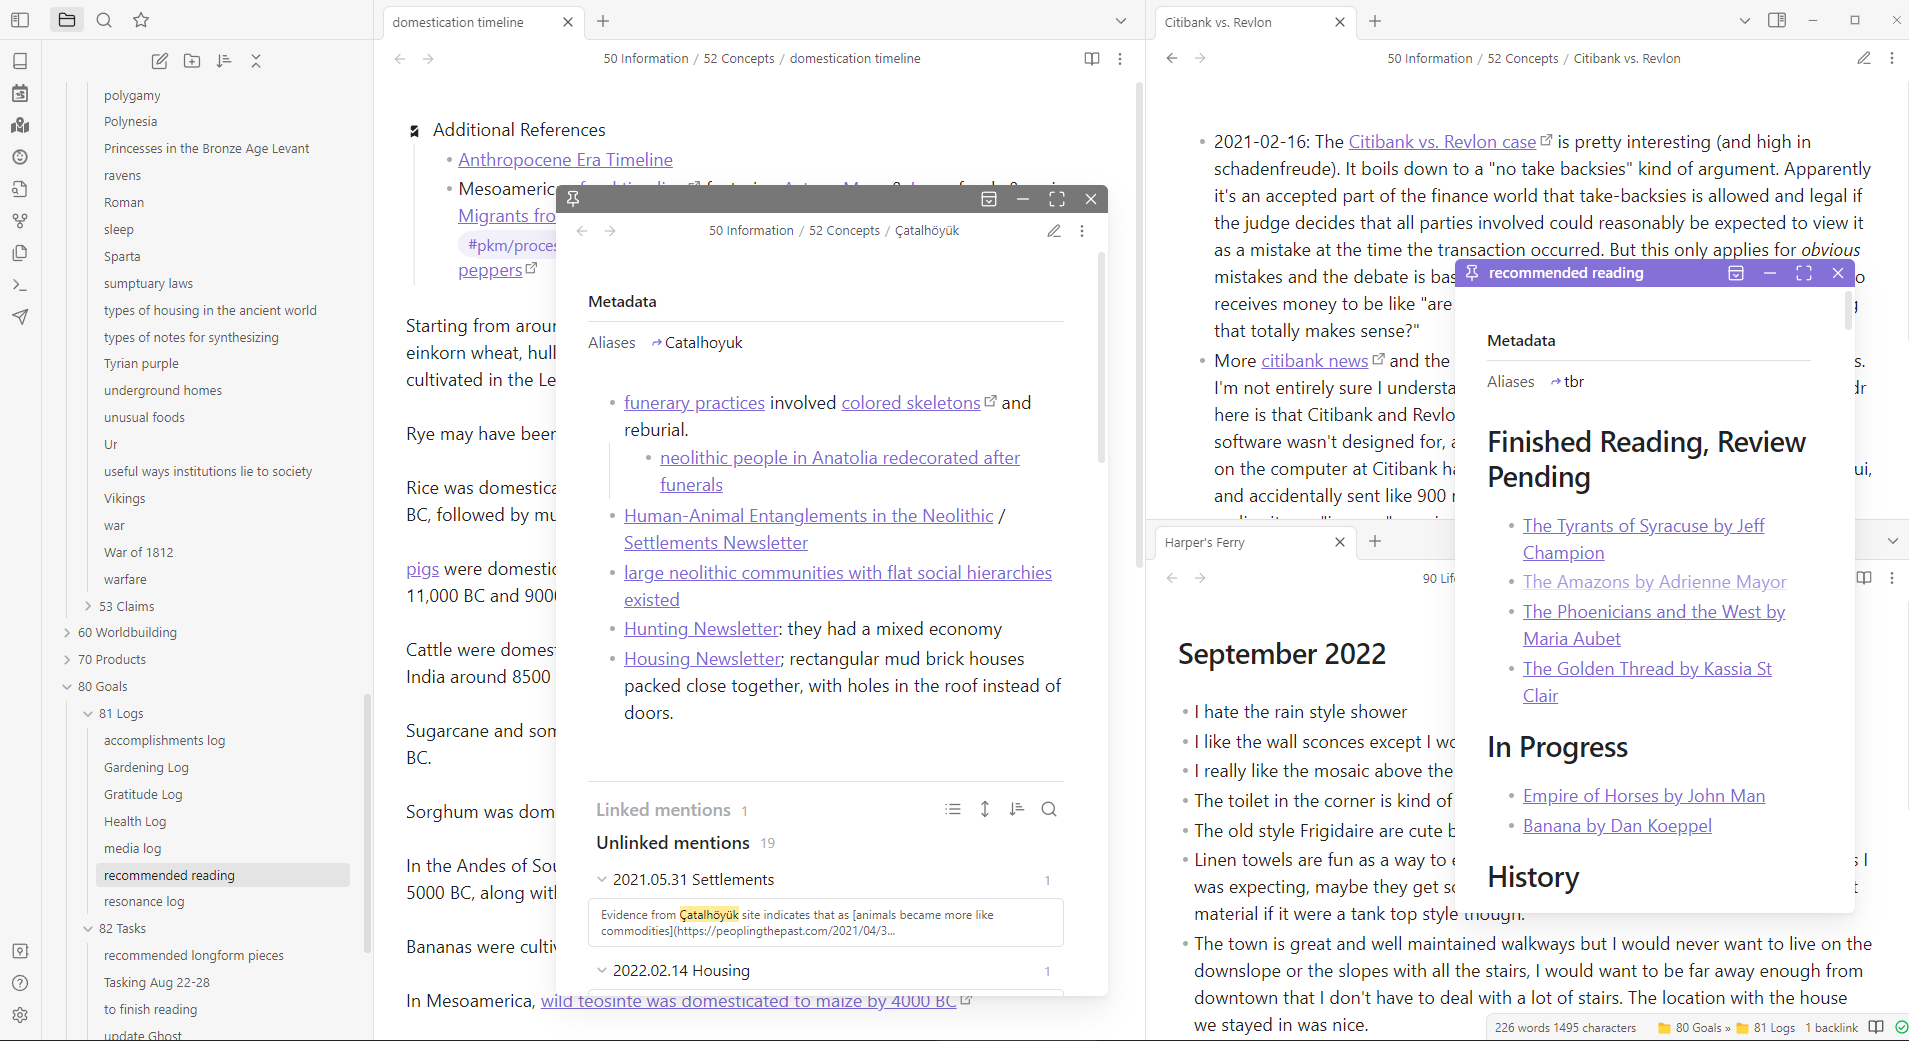This screenshot has width=1909, height=1041.
Task: Create a new folder icon
Action: coord(192,61)
